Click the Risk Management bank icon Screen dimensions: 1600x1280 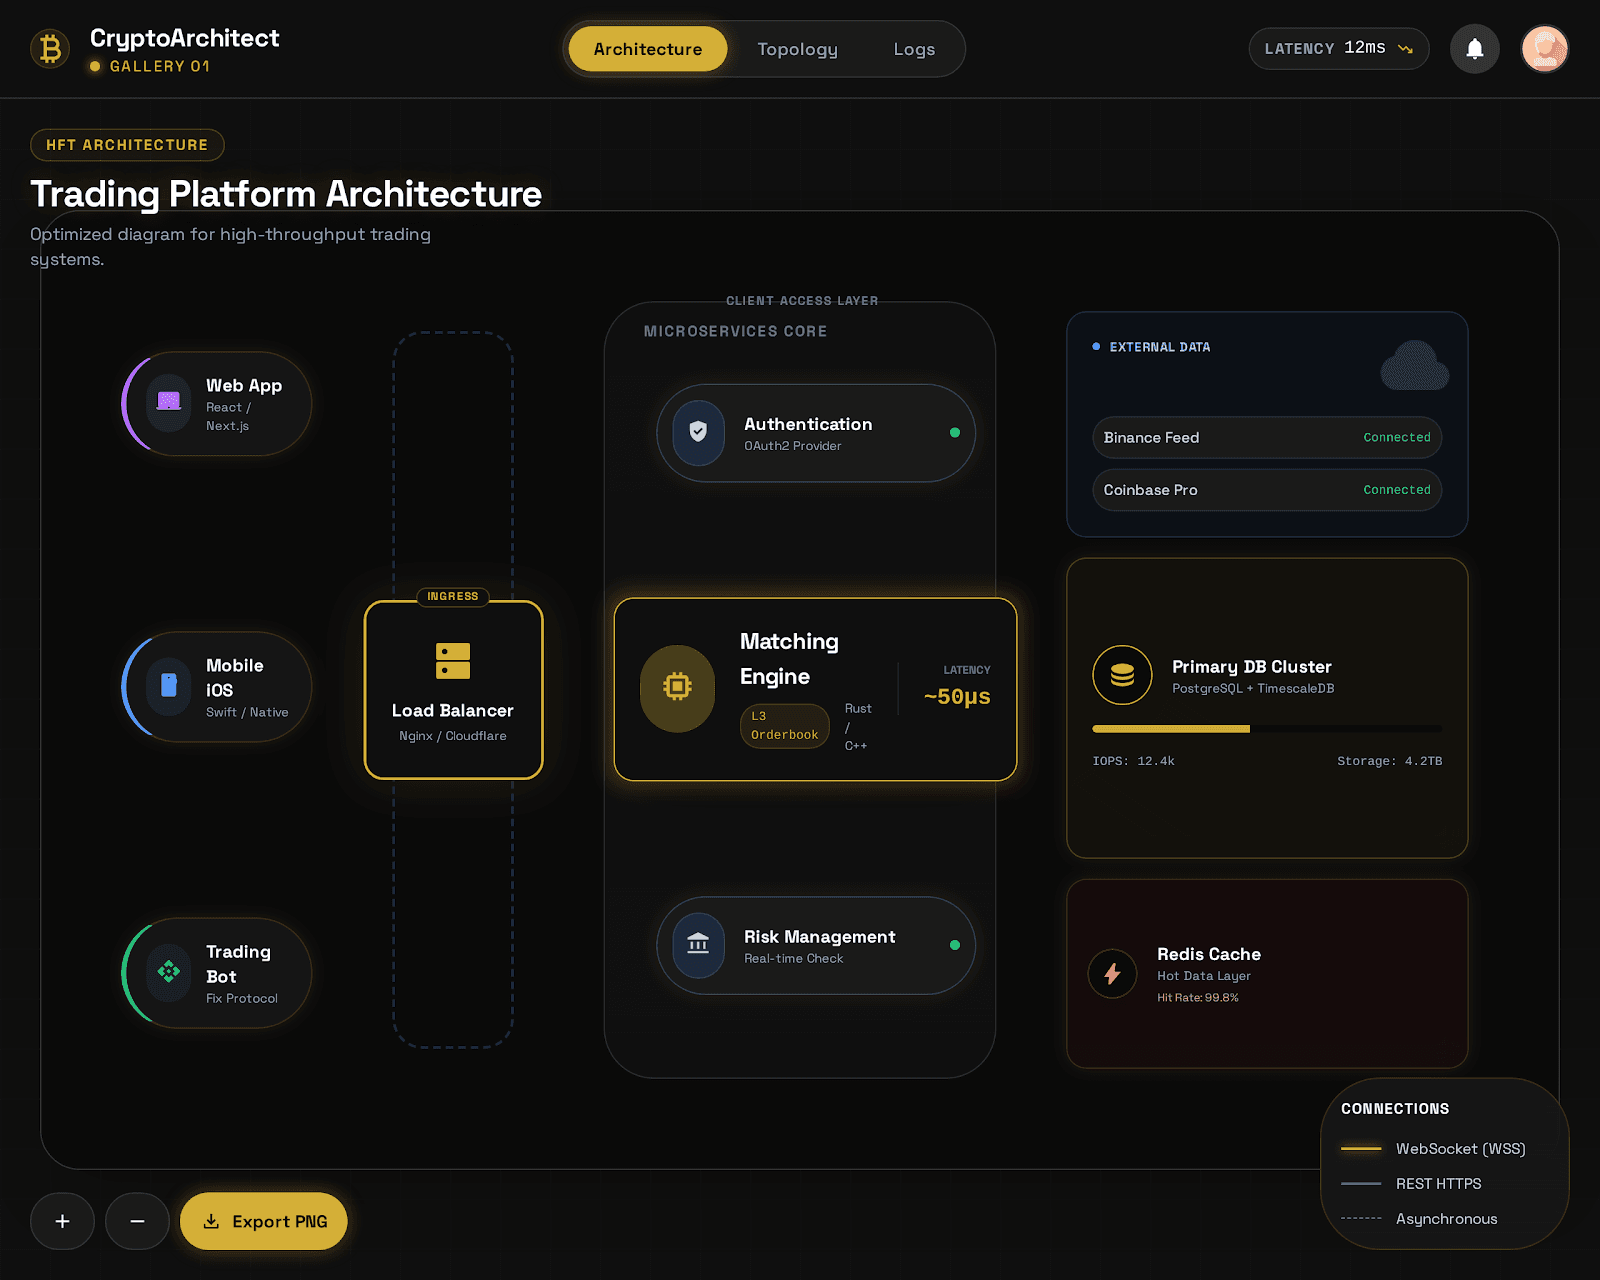[699, 945]
